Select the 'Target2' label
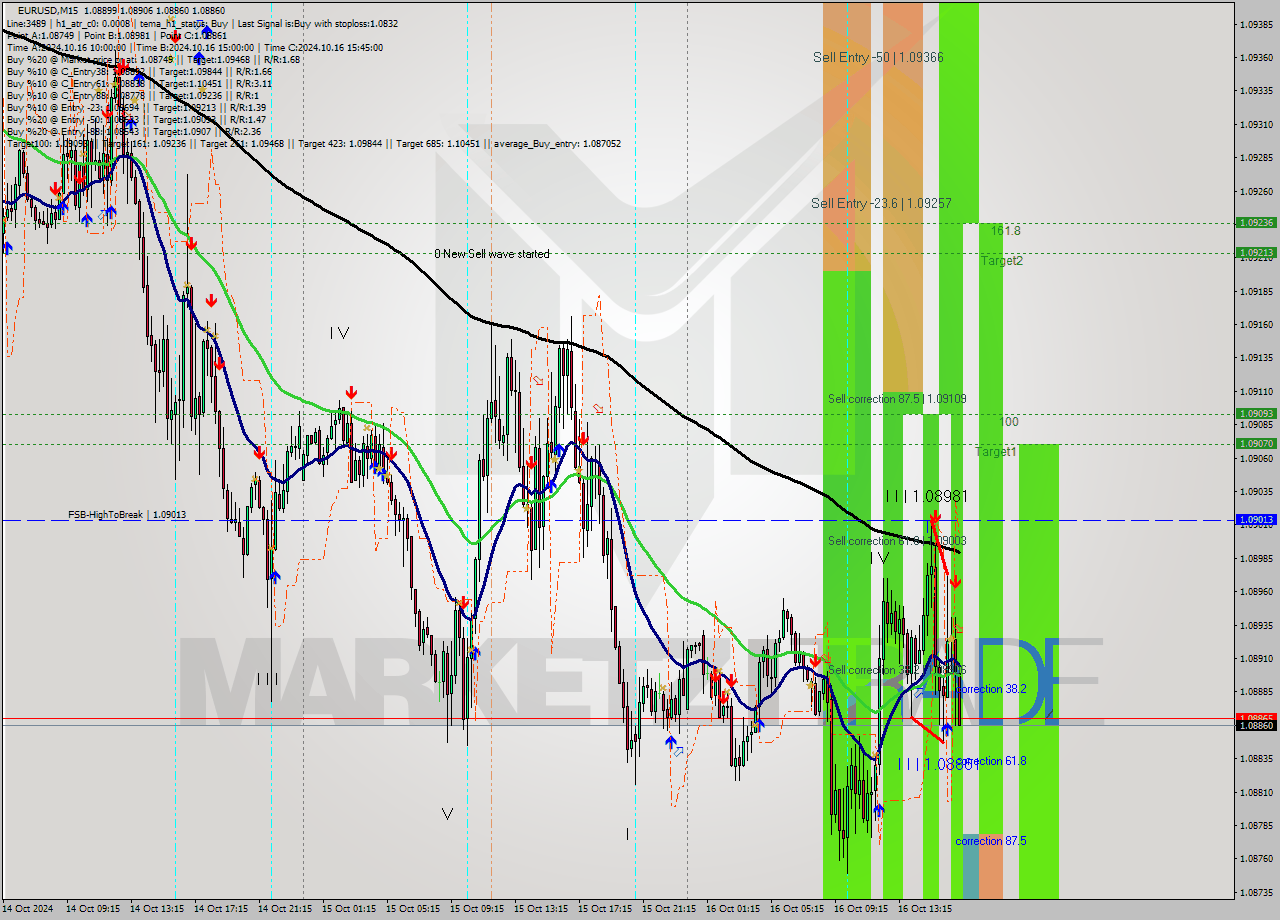Viewport: 1280px width, 920px height. point(1001,261)
